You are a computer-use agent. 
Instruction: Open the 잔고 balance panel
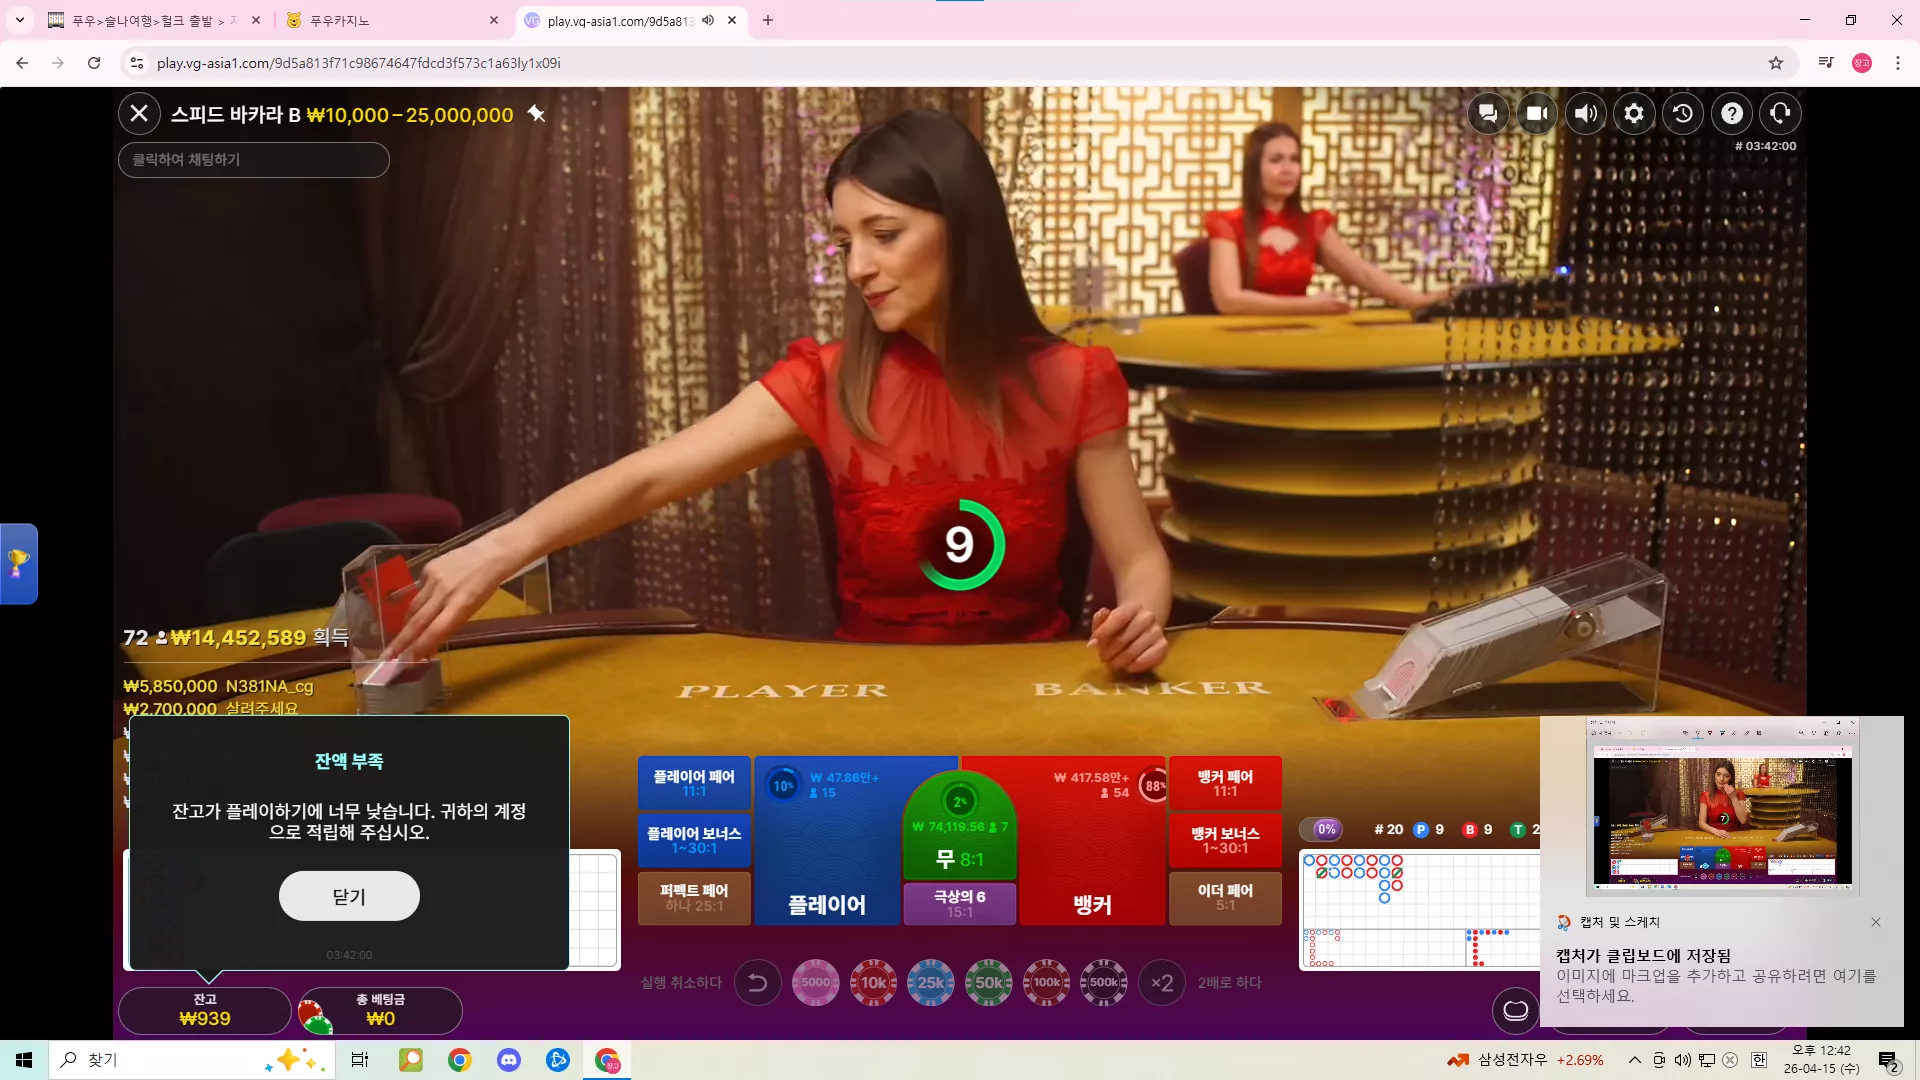pos(205,1010)
